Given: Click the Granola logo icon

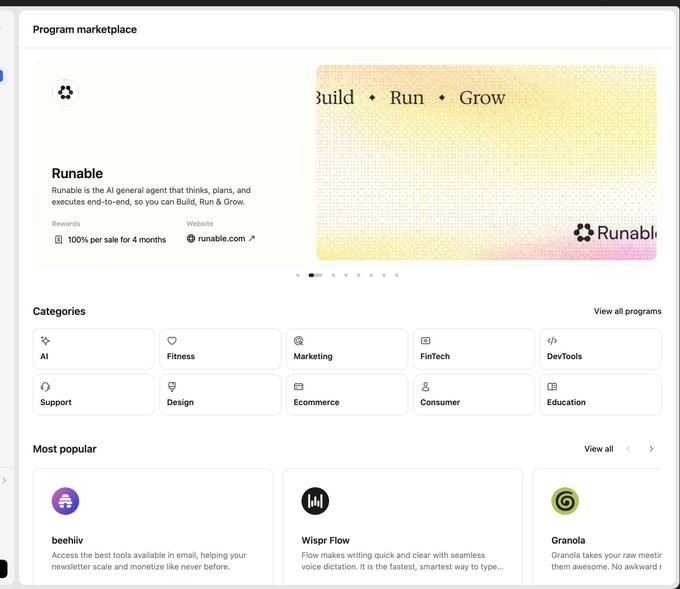Looking at the screenshot, I should click(x=565, y=501).
